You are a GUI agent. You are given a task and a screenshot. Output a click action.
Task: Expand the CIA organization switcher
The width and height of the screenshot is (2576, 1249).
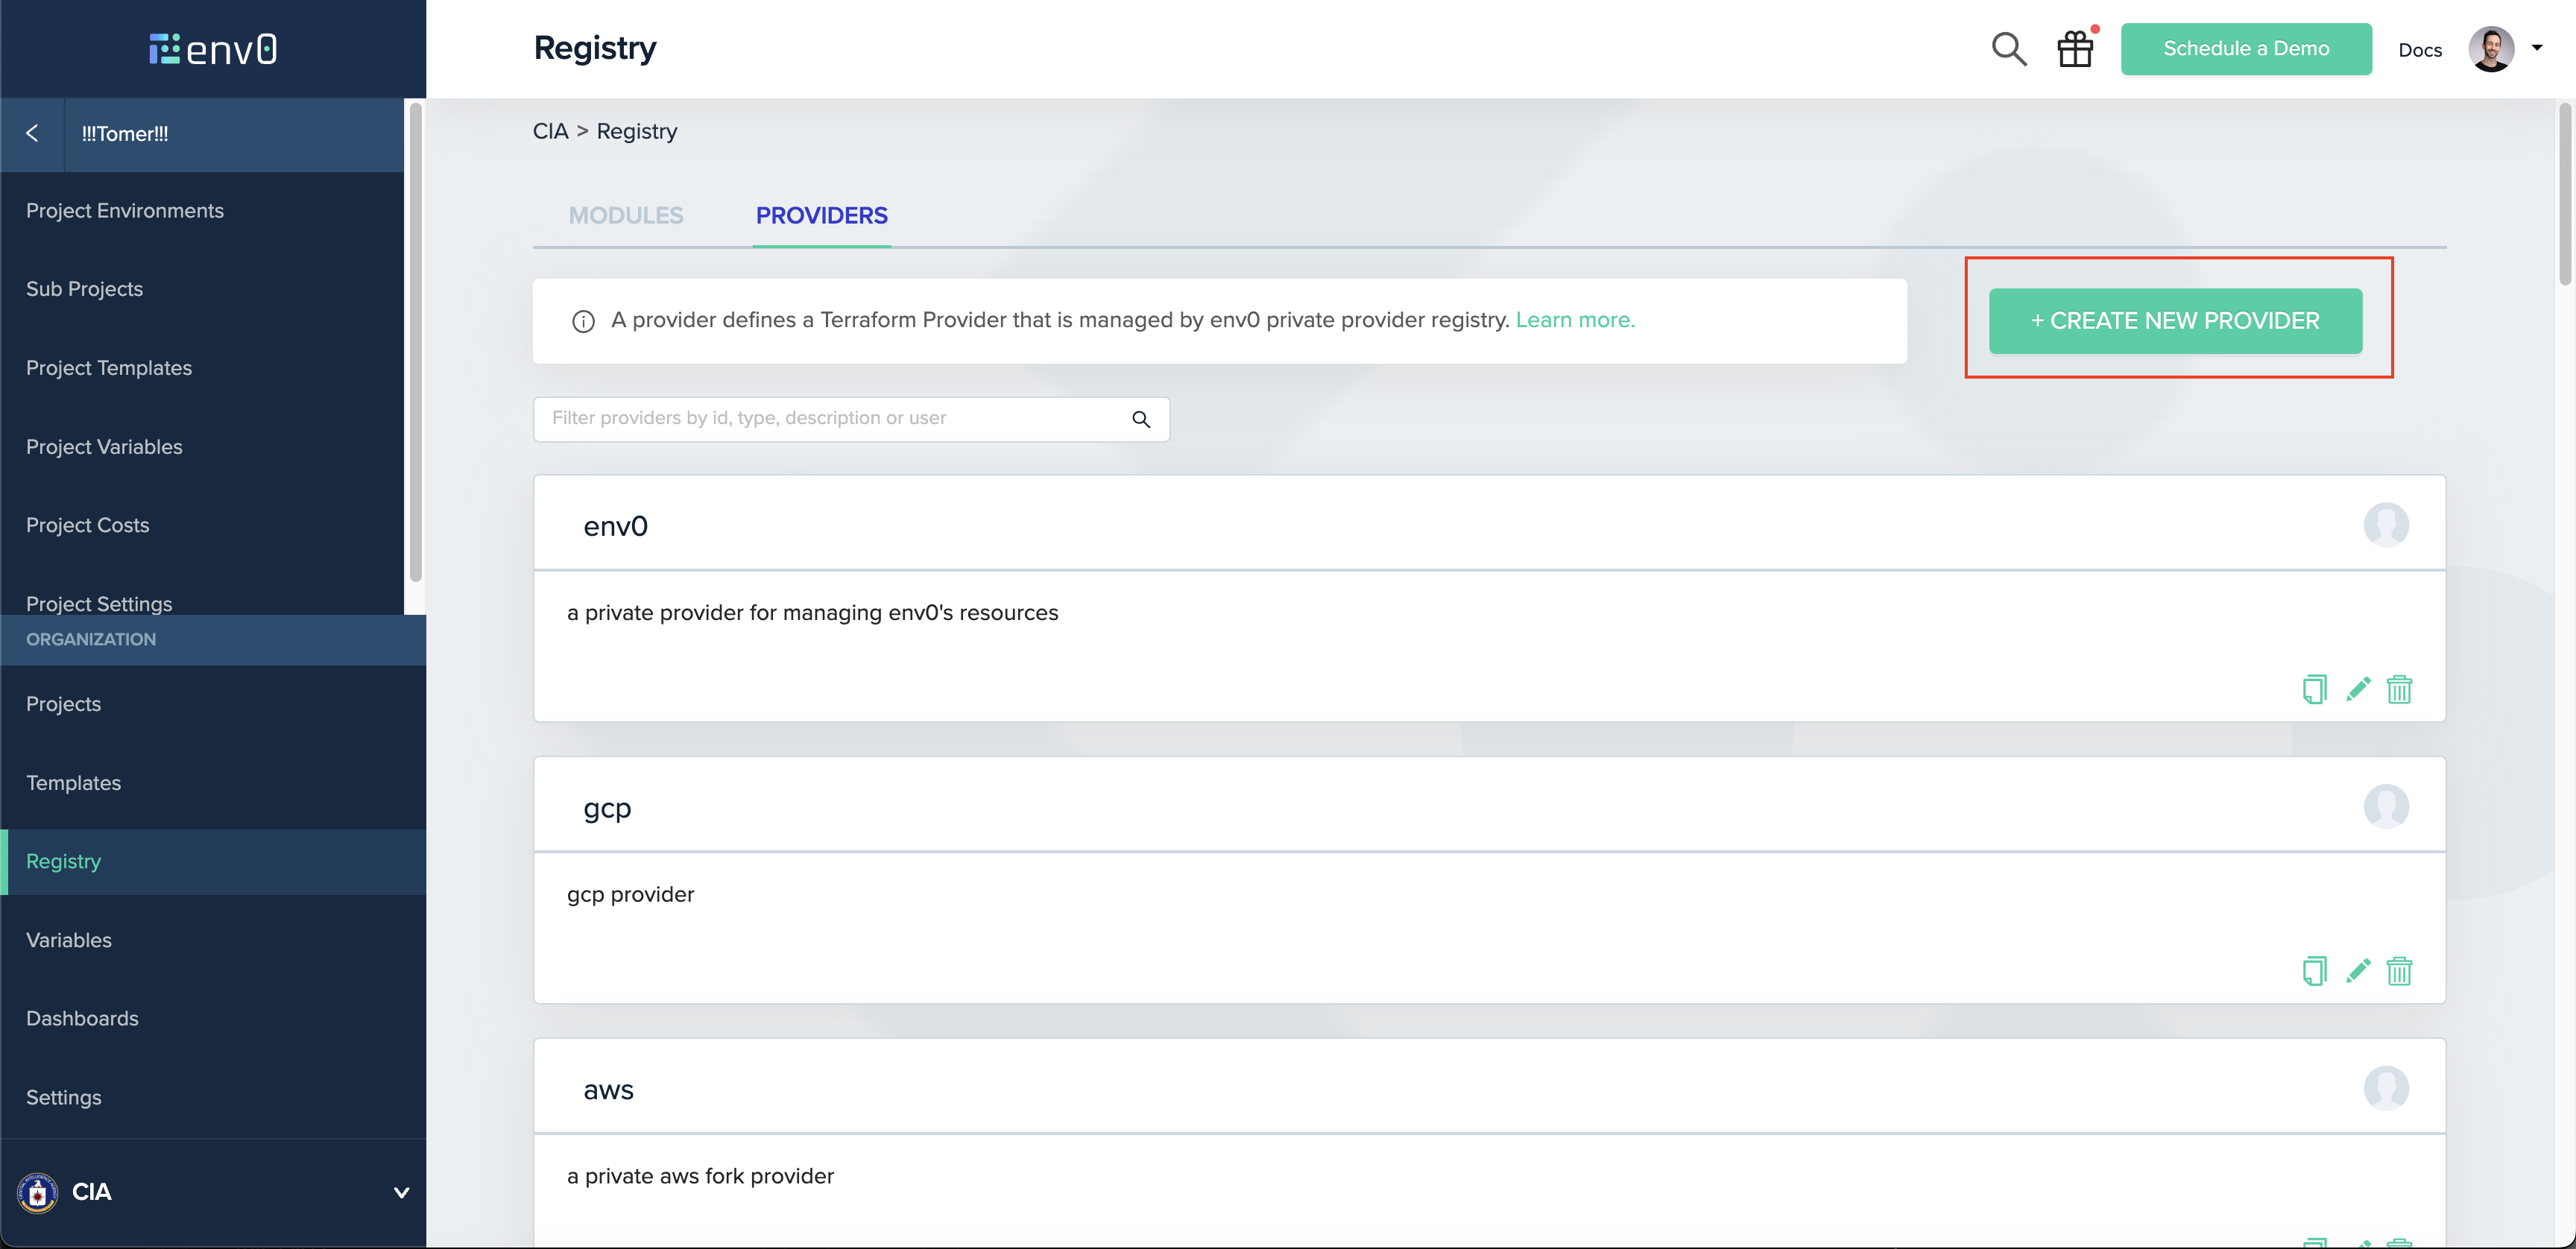tap(401, 1192)
